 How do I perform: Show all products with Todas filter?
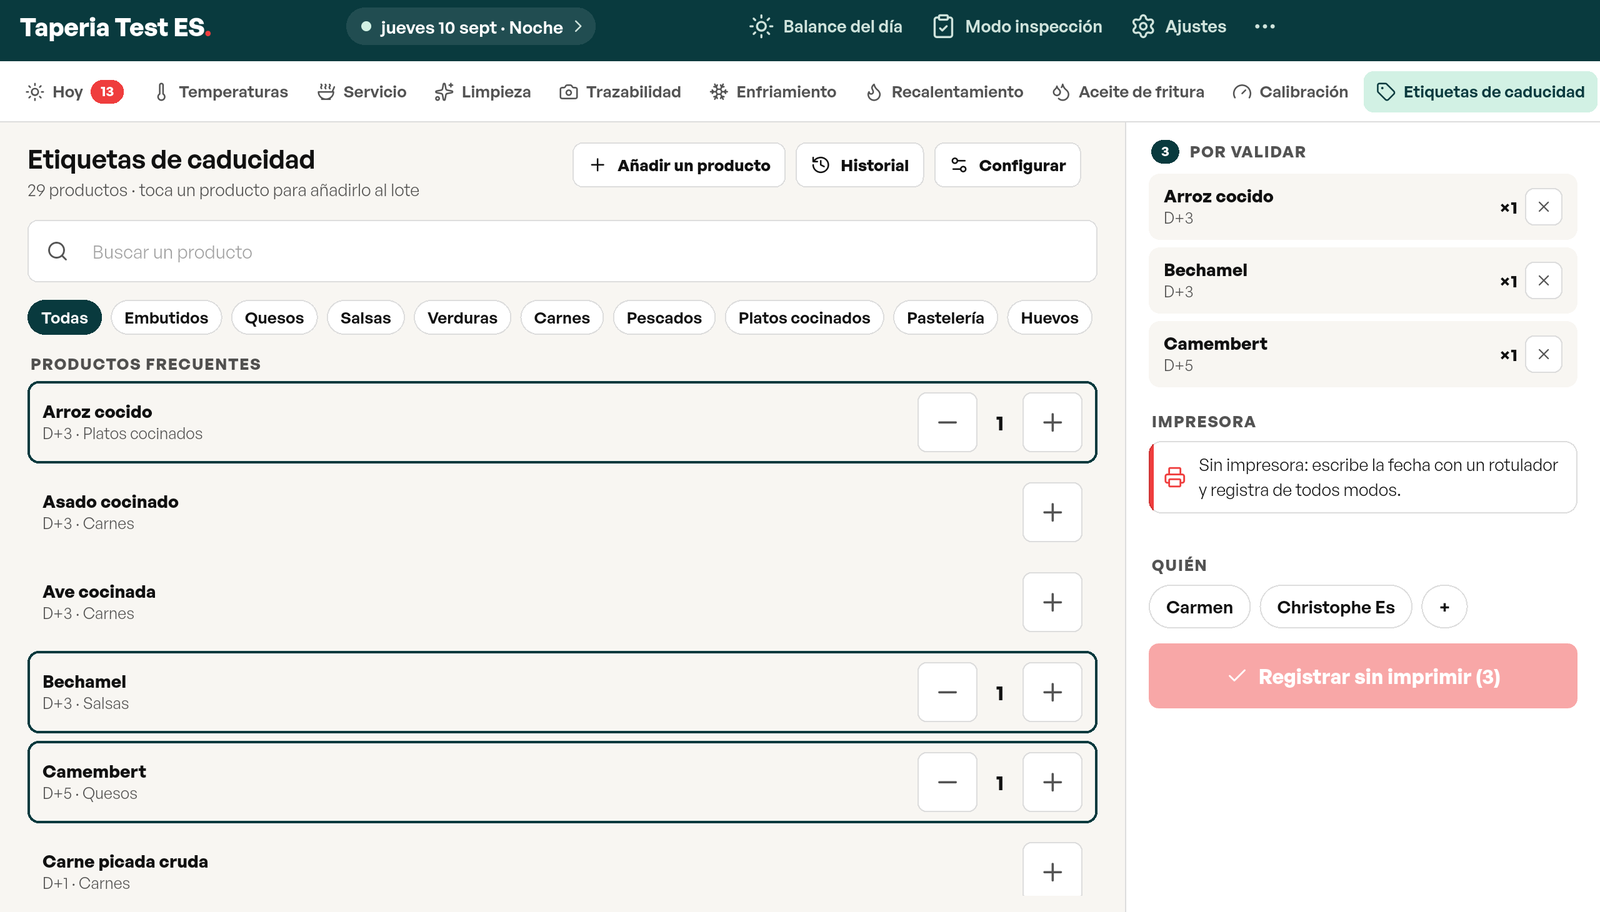coord(65,318)
